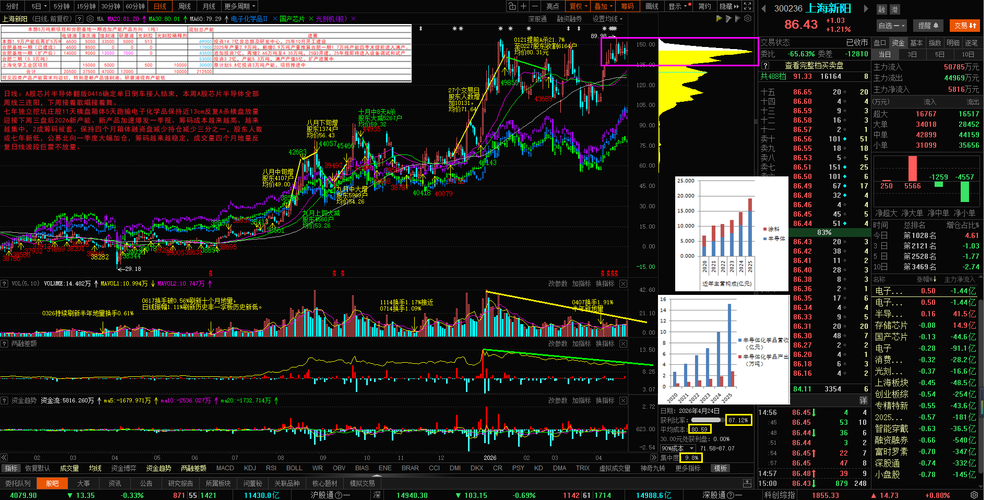Click the 深股通 button above chart
Image resolution: width=984 pixels, height=500 pixels.
[x=538, y=19]
